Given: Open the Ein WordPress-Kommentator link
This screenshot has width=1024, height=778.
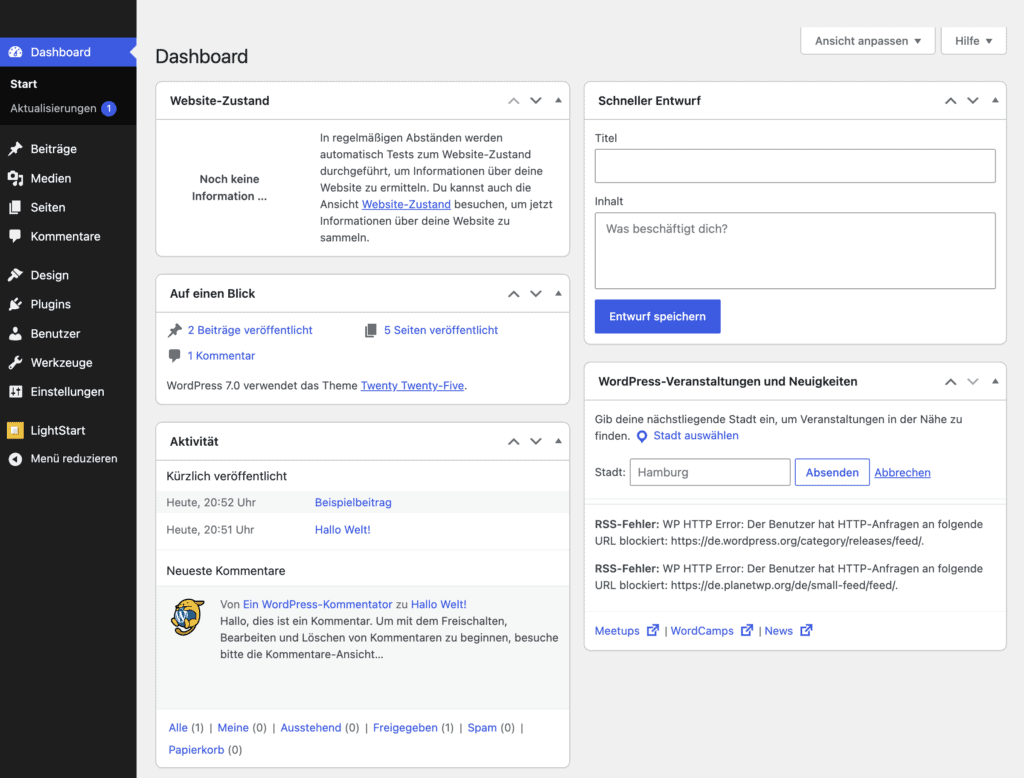Looking at the screenshot, I should 317,605.
